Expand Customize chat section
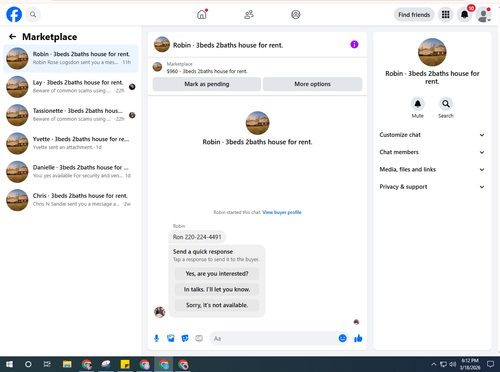Viewport: 500px width, 372px height. (432, 135)
